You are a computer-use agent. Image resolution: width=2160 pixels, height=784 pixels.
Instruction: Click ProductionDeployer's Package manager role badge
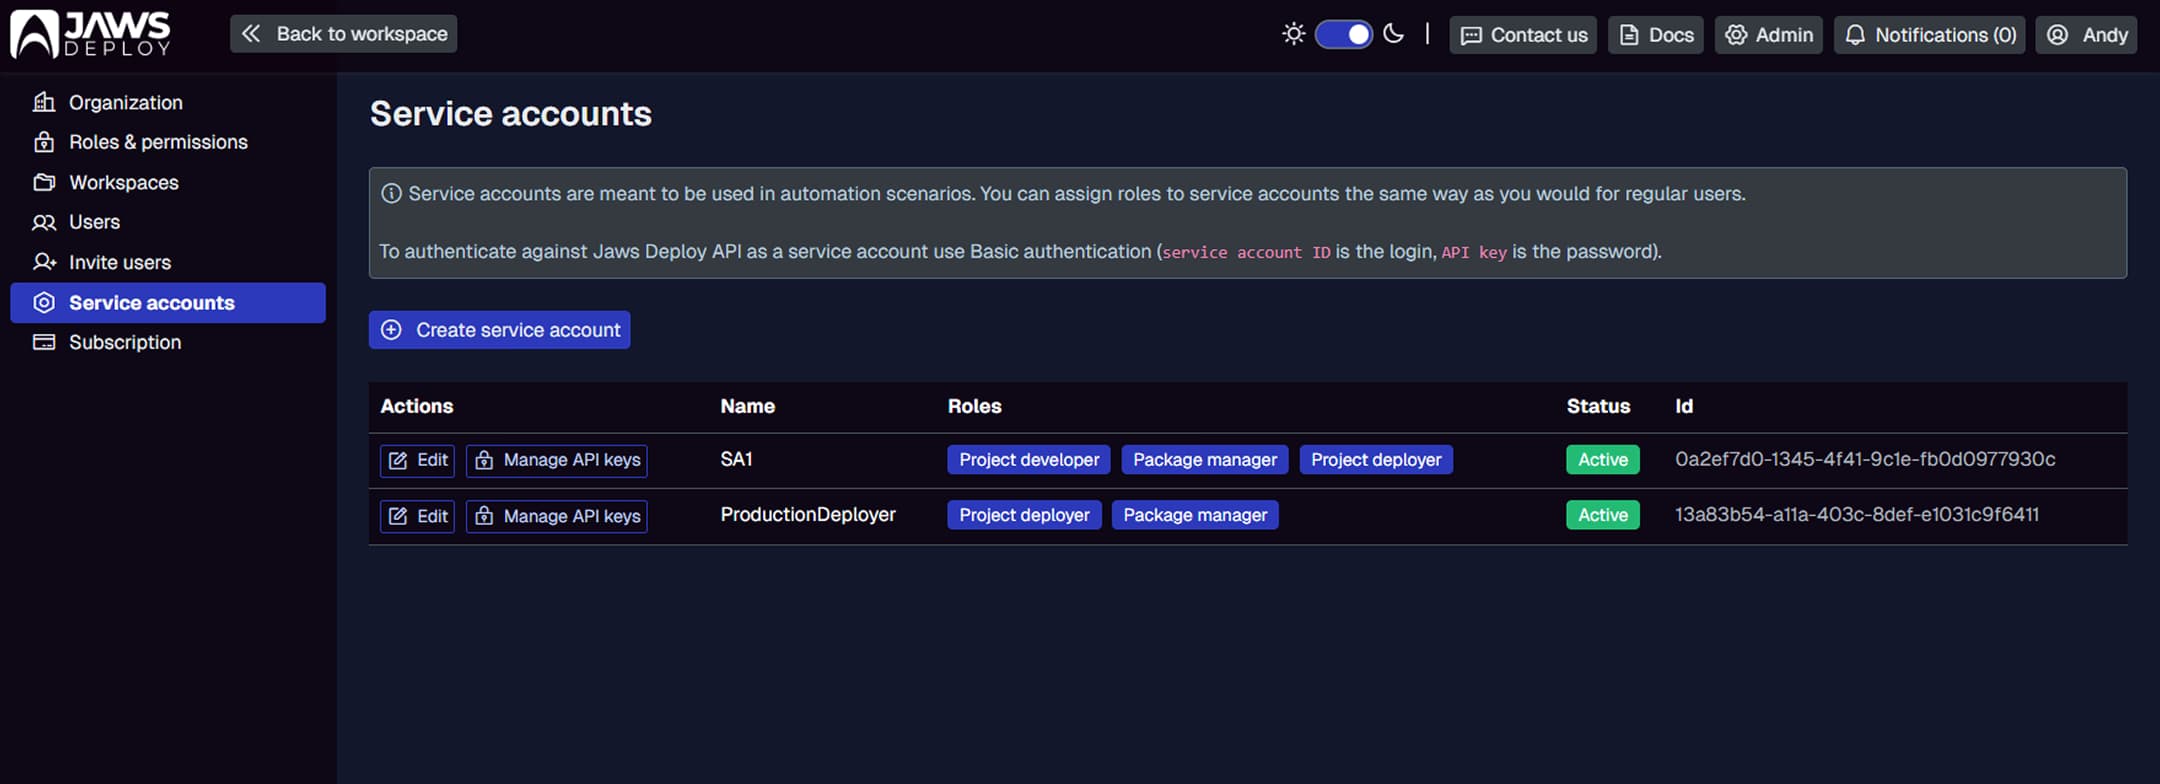pos(1195,515)
